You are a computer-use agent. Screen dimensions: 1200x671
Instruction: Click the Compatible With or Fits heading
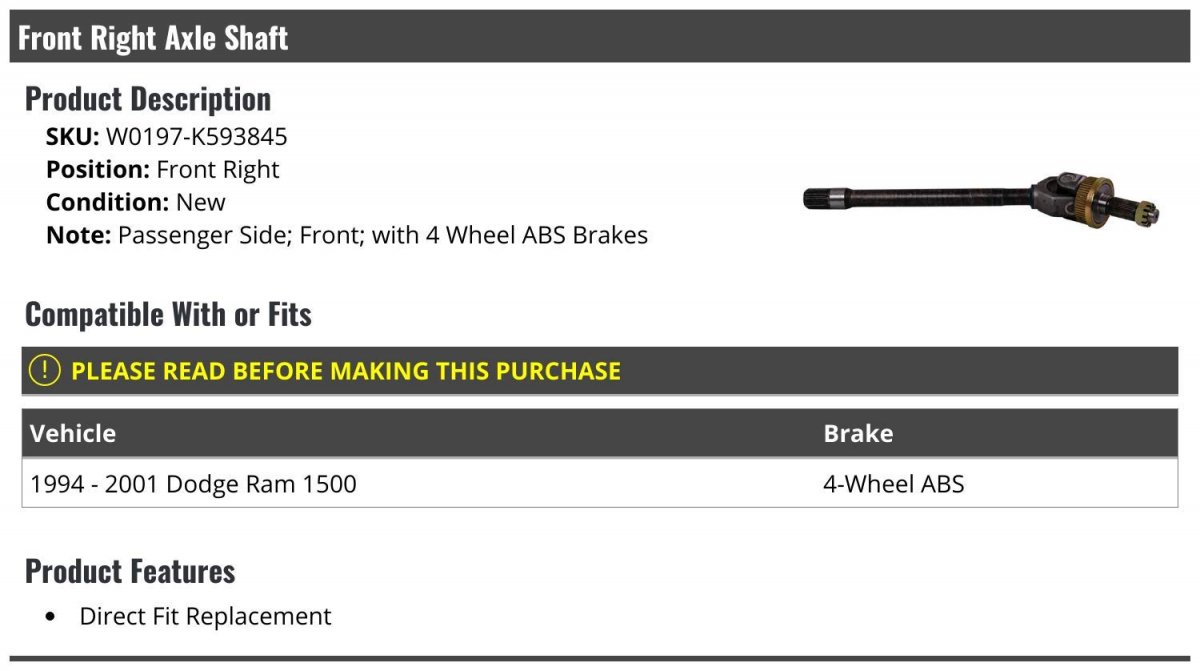(168, 314)
